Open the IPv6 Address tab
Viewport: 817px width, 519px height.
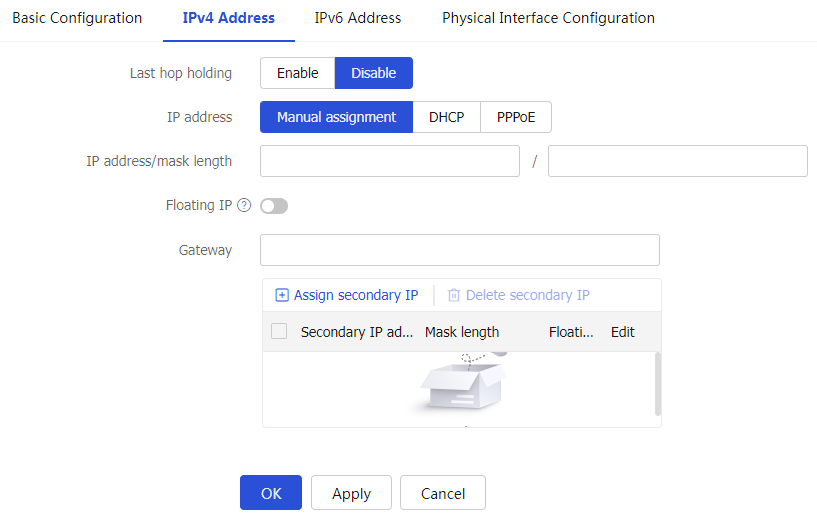[358, 18]
